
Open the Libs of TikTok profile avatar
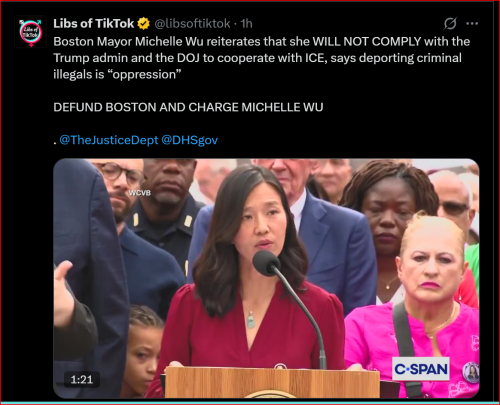[30, 32]
